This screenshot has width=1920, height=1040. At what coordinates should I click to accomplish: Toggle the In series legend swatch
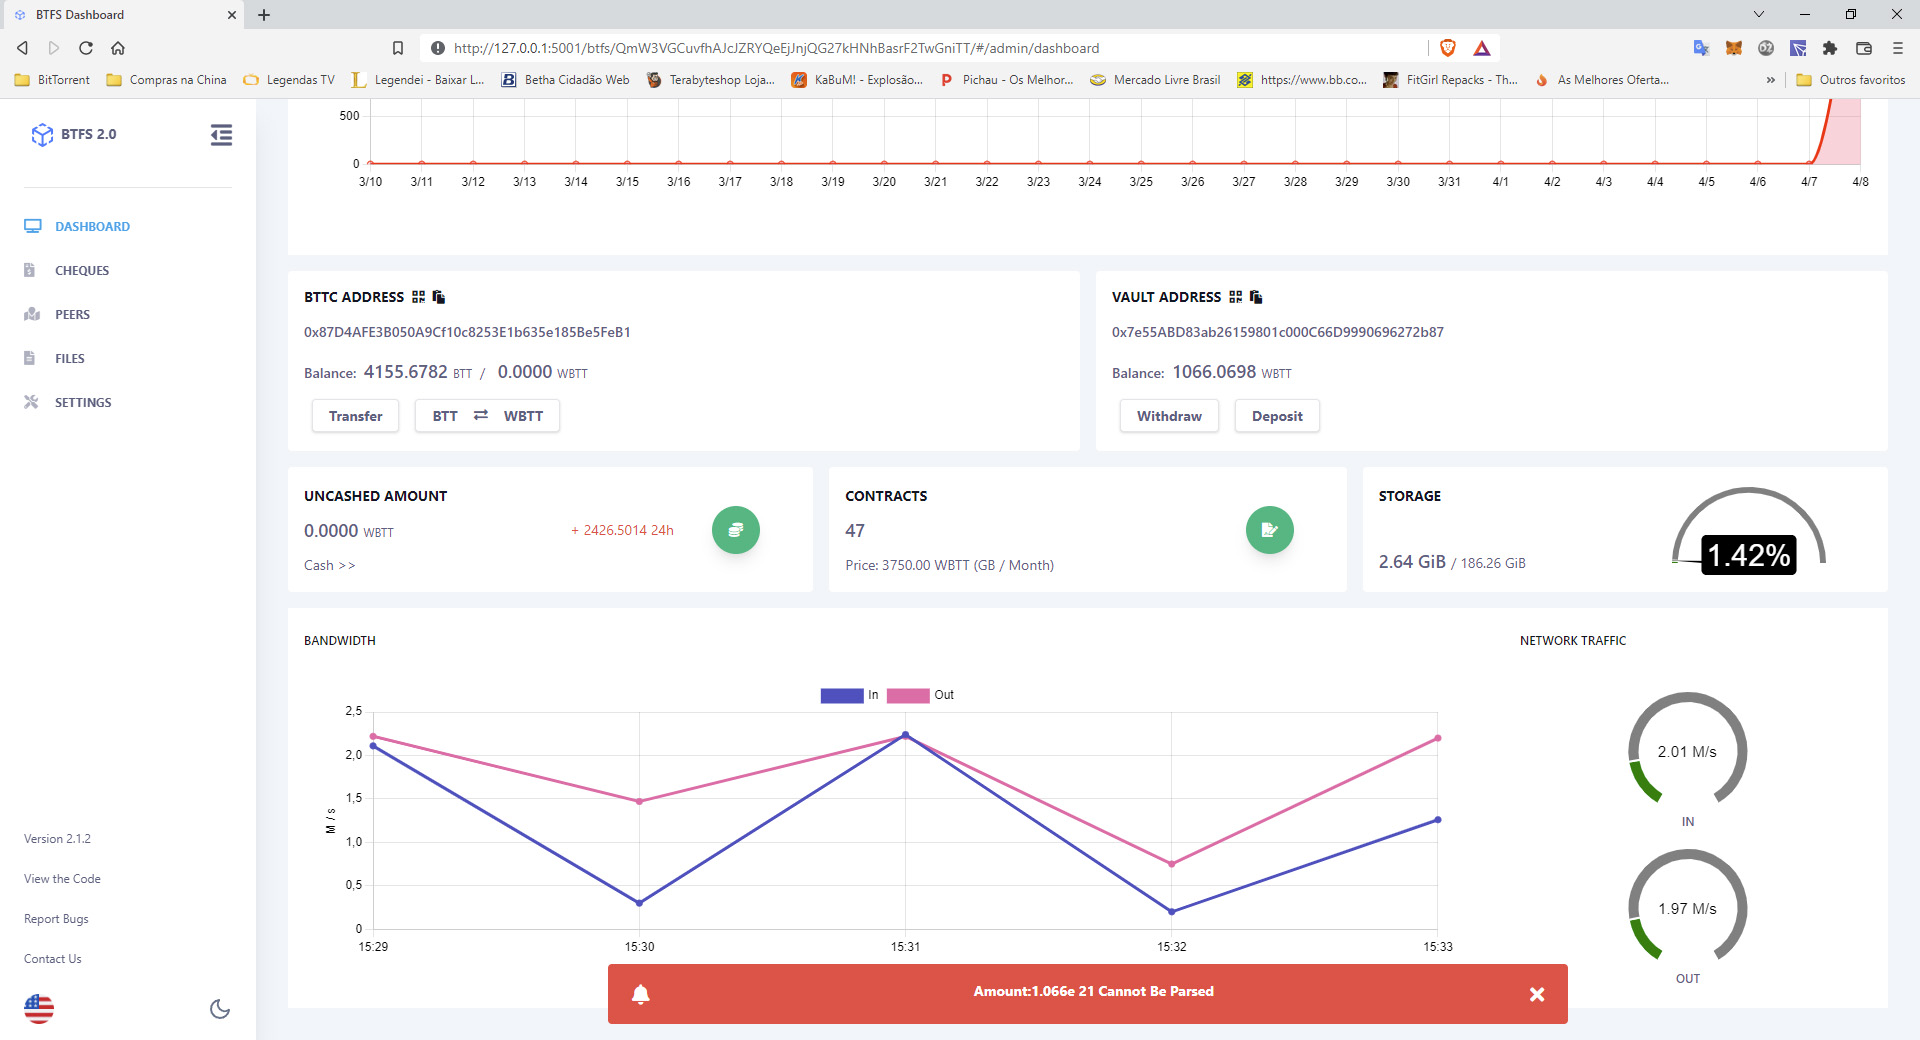point(842,695)
